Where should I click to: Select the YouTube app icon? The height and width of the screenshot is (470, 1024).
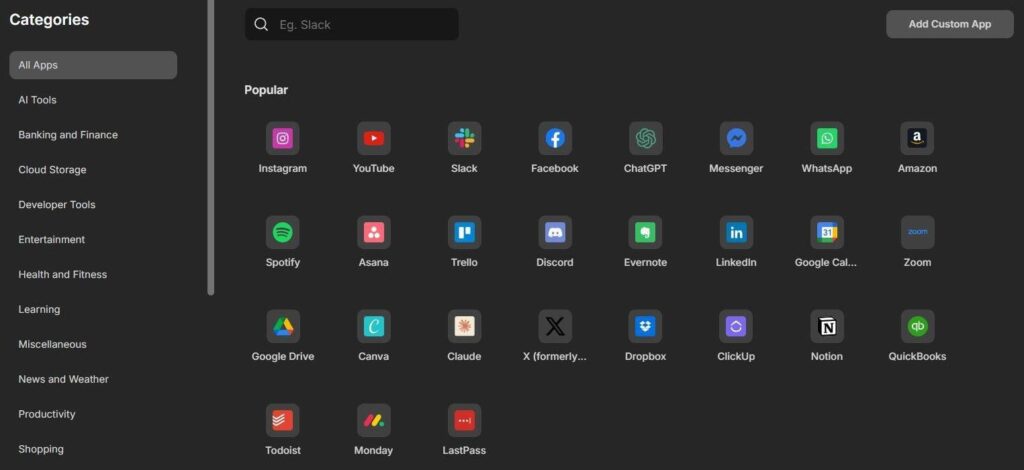coord(374,138)
